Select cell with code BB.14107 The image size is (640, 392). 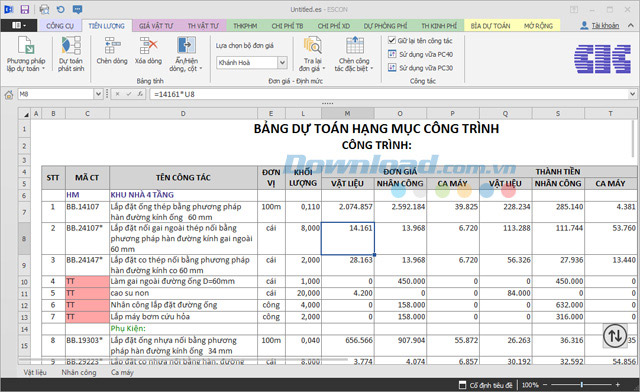coord(87,212)
